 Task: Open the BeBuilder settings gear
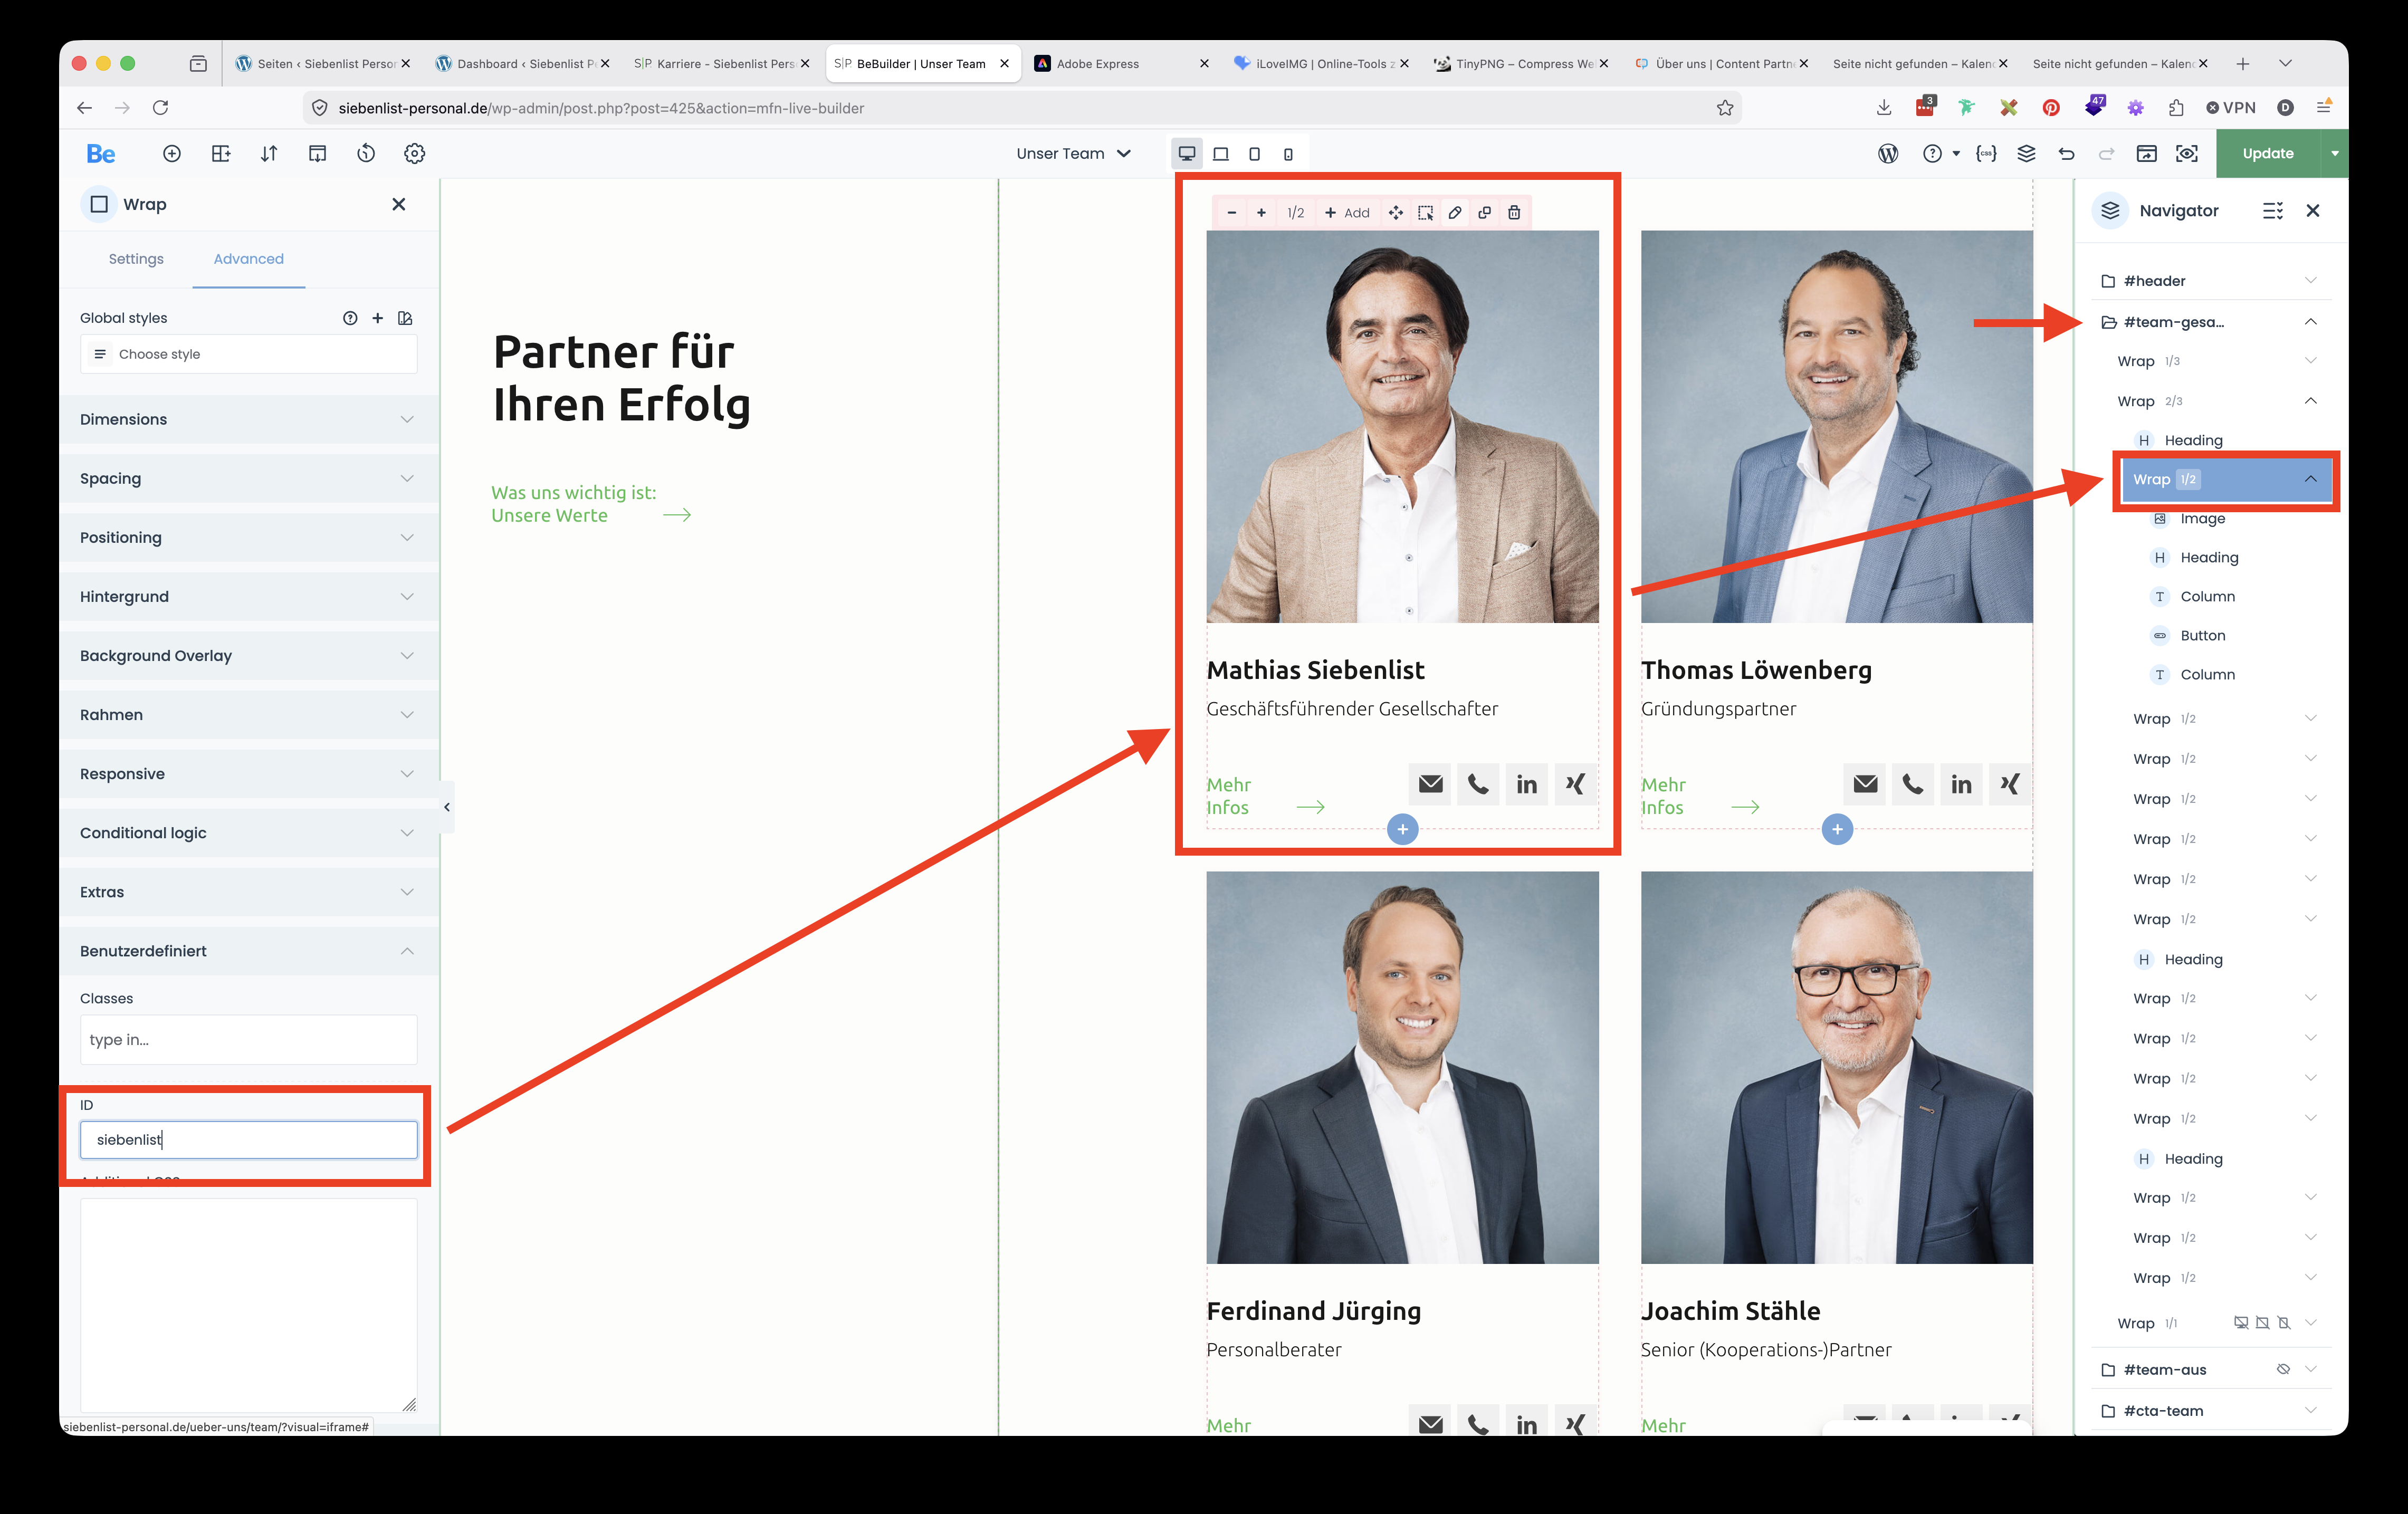(414, 153)
